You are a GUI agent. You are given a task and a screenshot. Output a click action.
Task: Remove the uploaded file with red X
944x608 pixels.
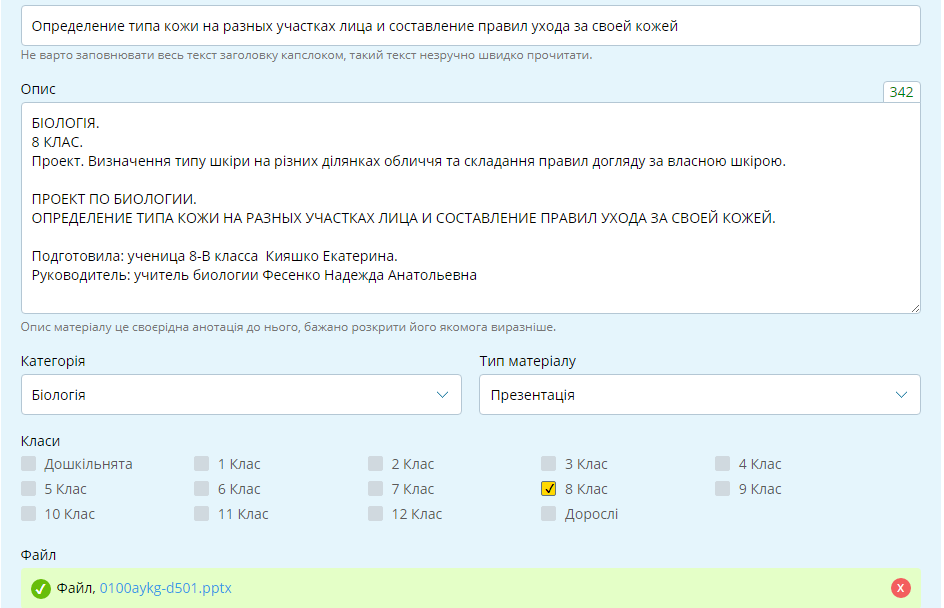pos(900,588)
